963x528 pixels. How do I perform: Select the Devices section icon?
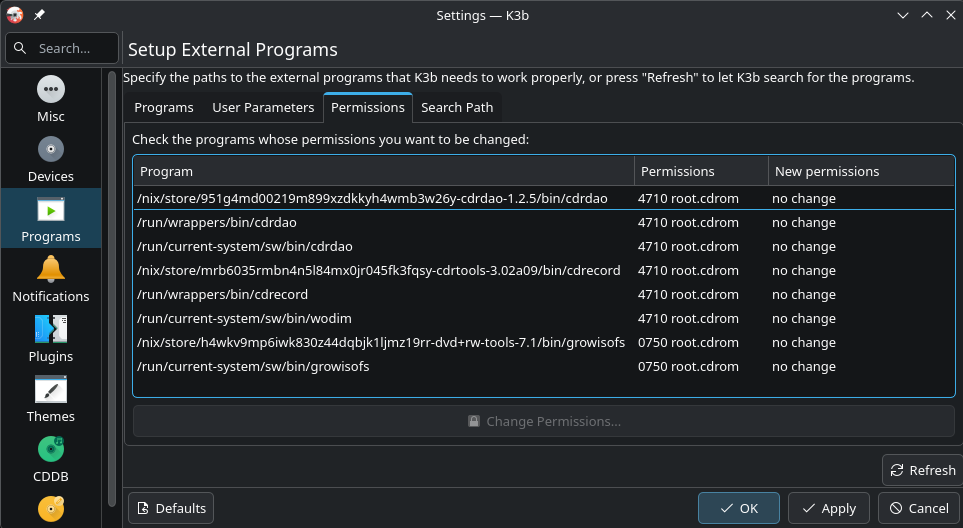pyautogui.click(x=51, y=159)
